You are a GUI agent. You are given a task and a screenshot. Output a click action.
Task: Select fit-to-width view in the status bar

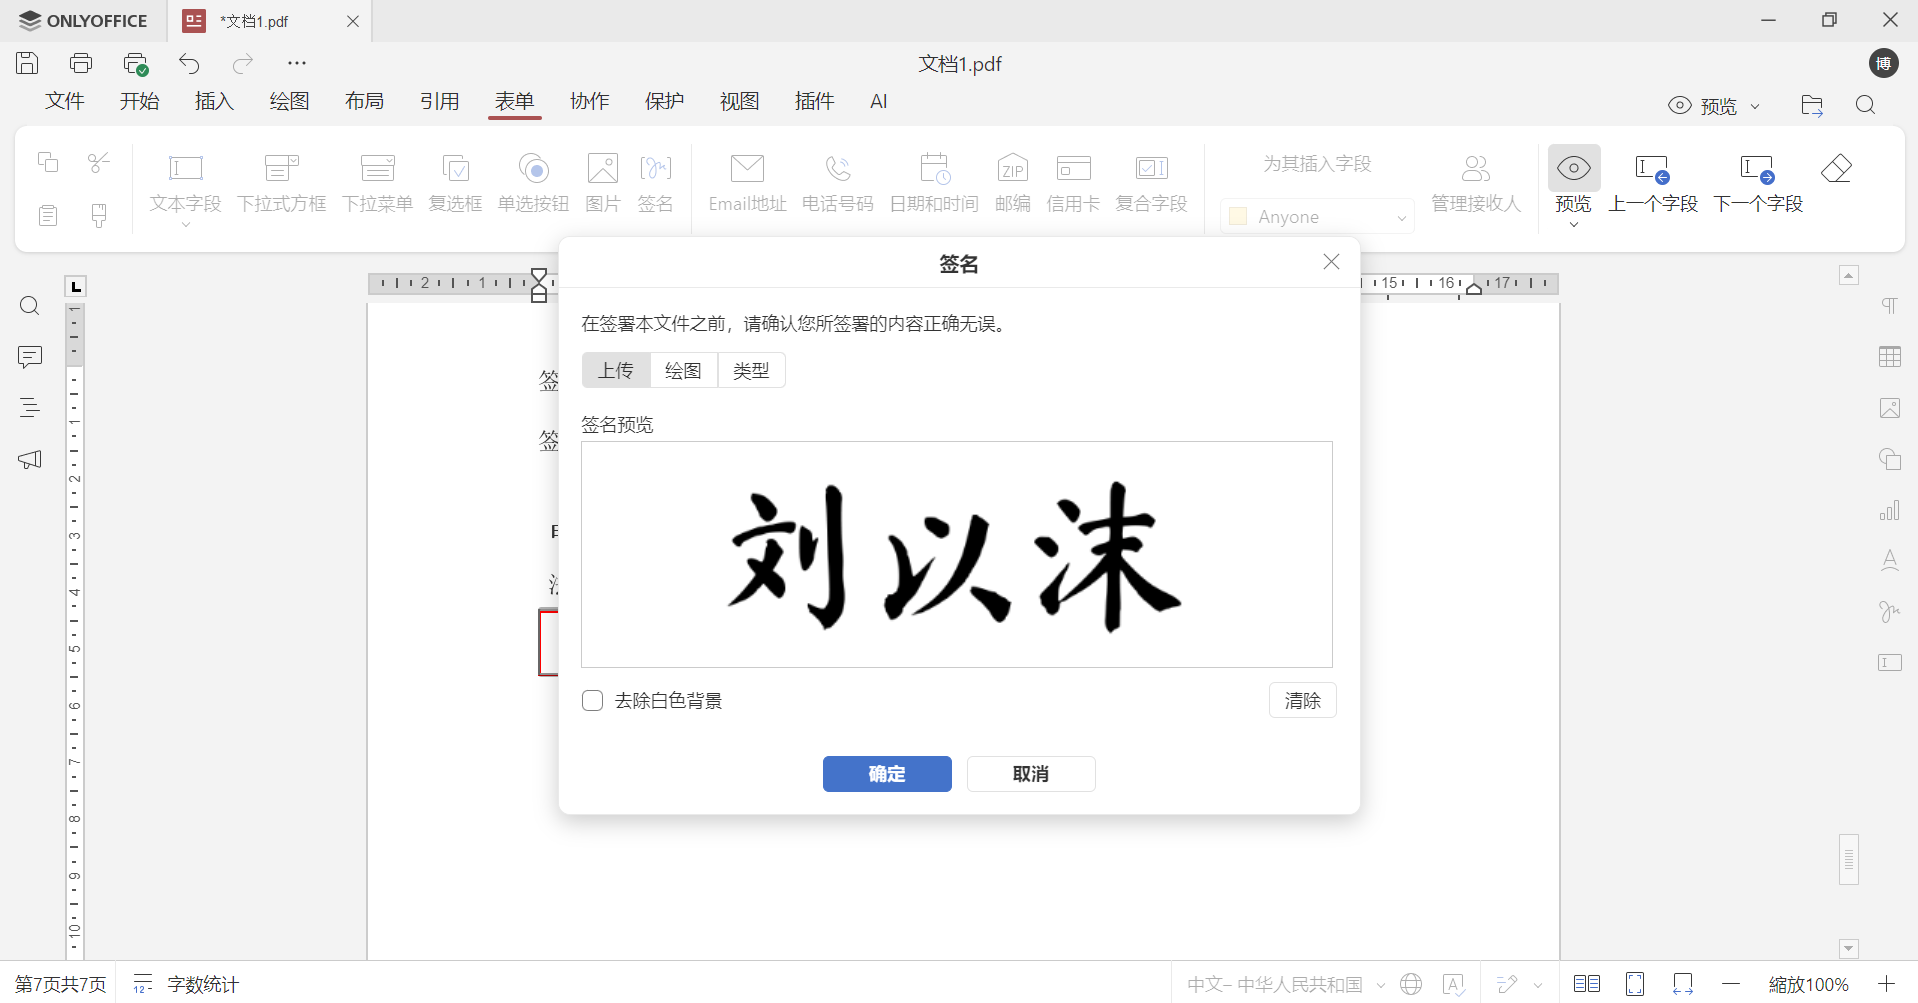click(1684, 984)
